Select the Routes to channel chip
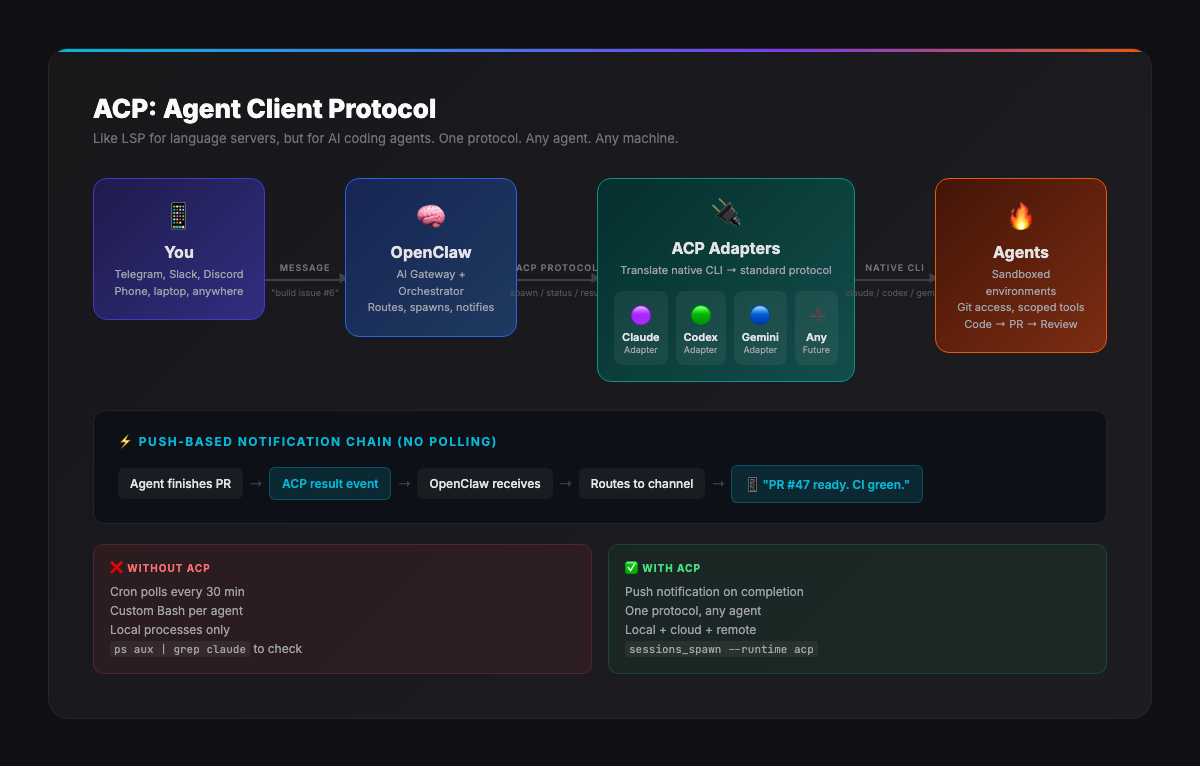Screen dimensions: 1200x766 (642, 484)
